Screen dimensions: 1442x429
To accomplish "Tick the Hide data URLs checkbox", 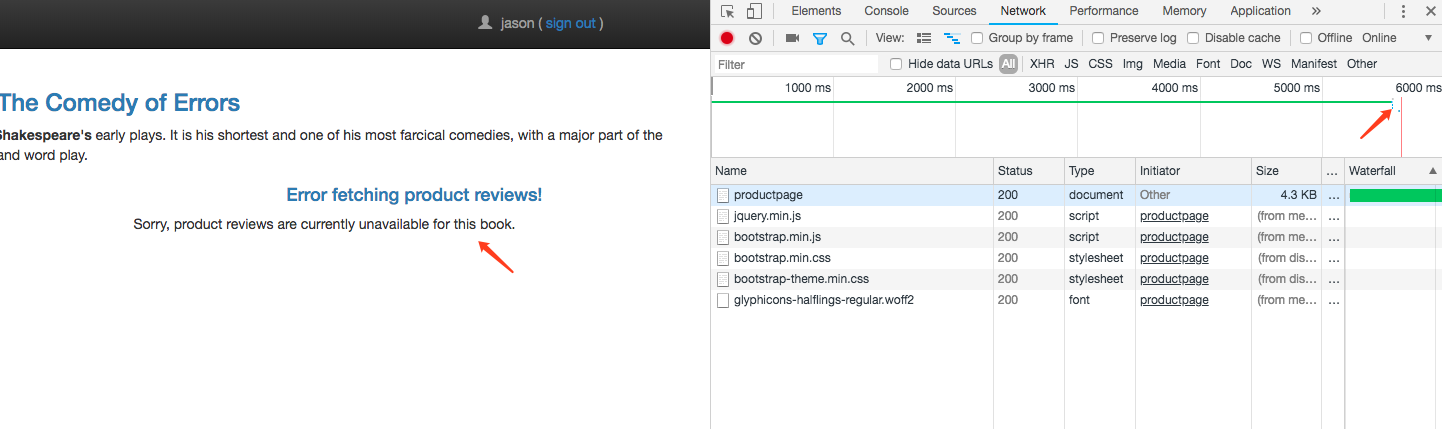I will [x=896, y=64].
